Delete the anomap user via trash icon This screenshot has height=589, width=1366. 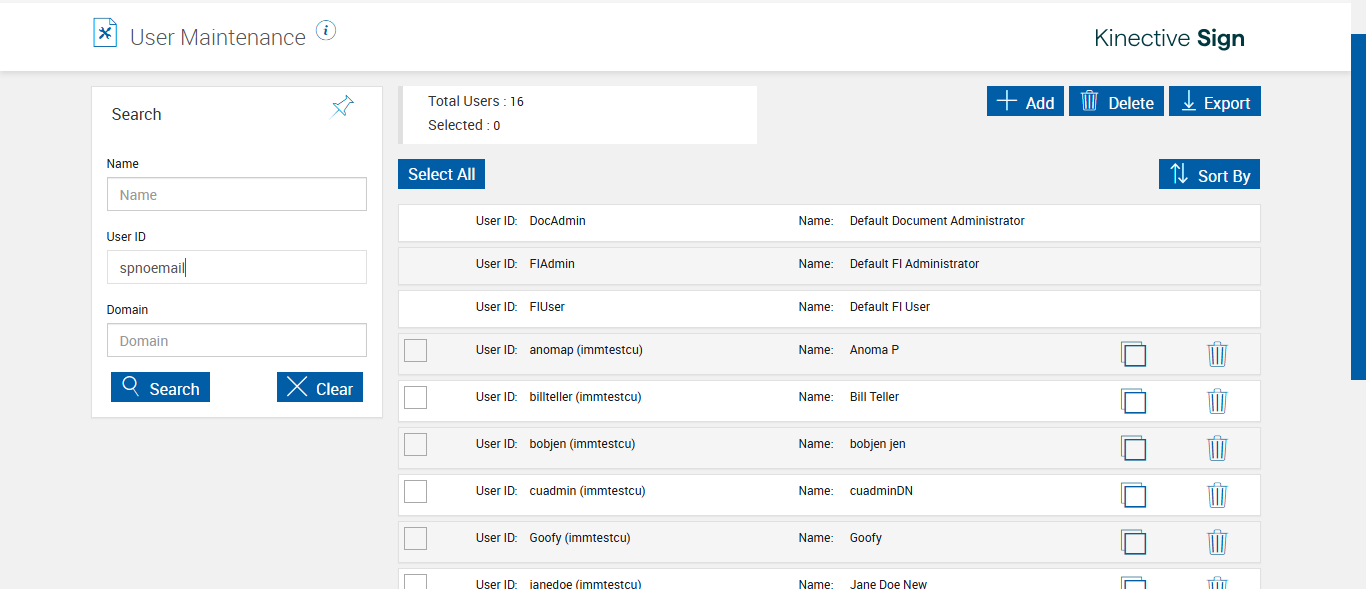[x=1217, y=354]
